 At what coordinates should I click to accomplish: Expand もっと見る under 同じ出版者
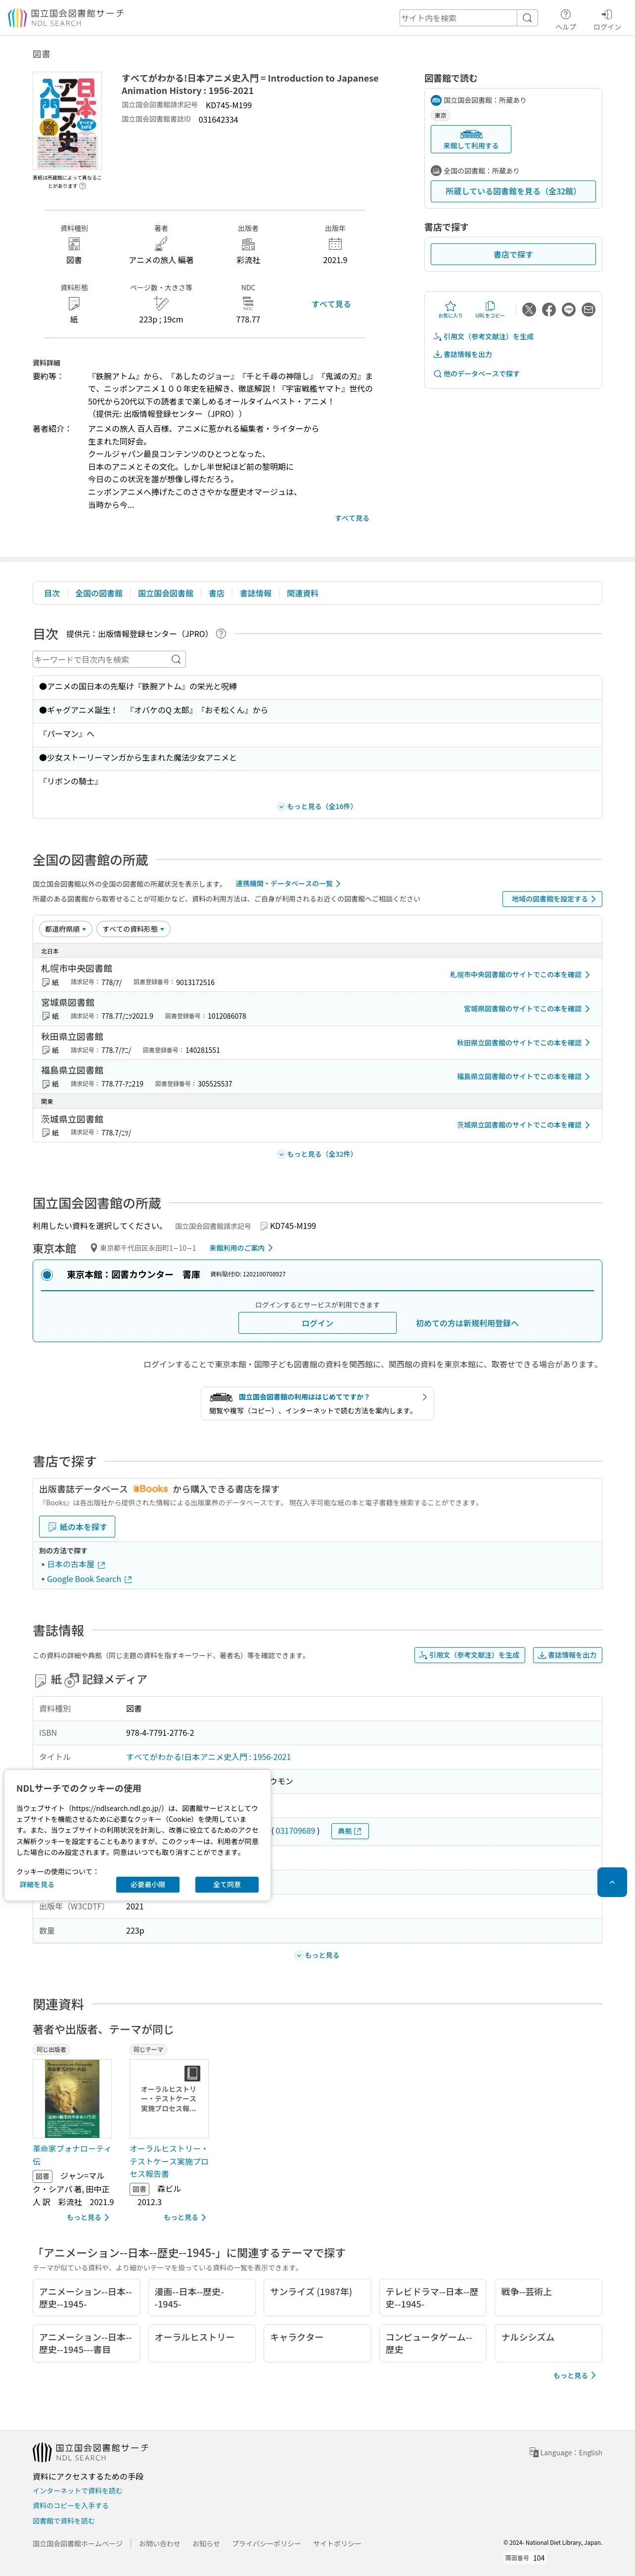pos(87,2217)
